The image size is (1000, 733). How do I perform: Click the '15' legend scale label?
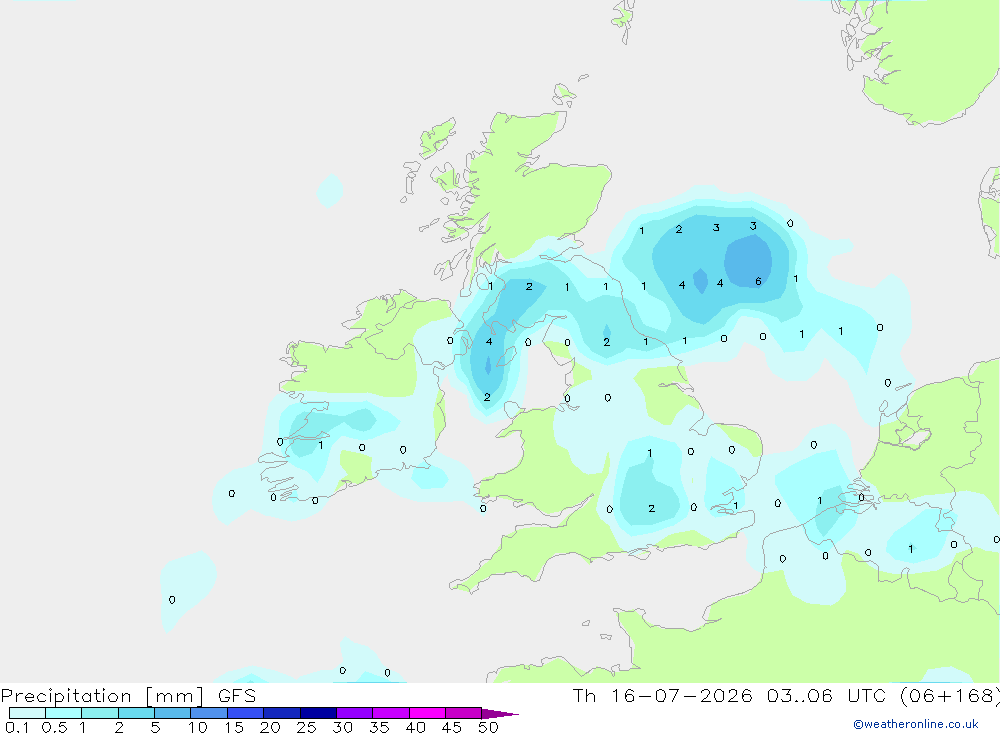[233, 727]
